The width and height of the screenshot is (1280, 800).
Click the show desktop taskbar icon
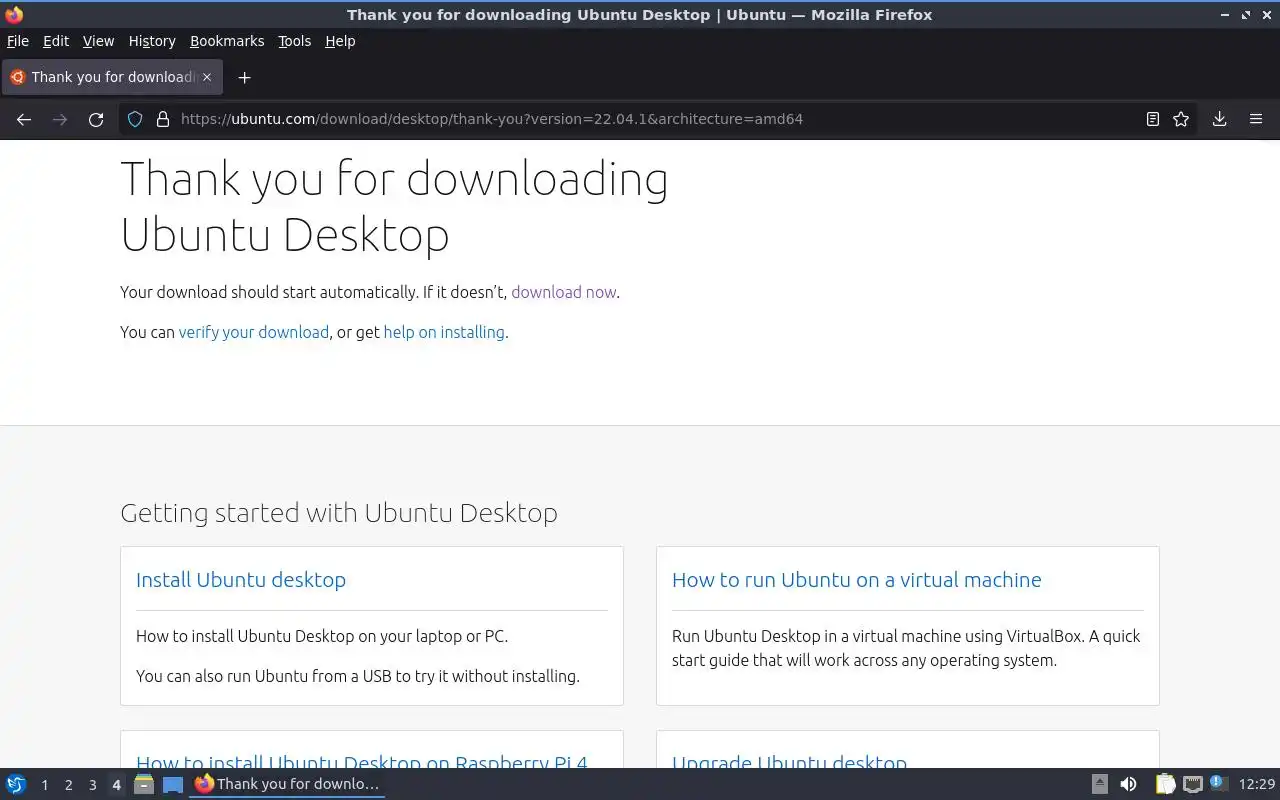click(173, 784)
